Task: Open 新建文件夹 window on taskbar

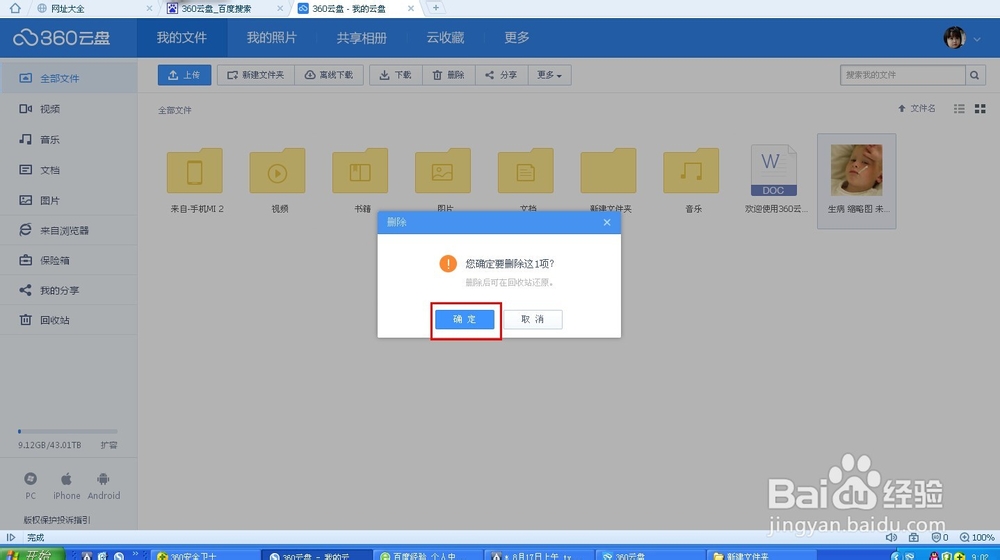Action: pos(762,555)
